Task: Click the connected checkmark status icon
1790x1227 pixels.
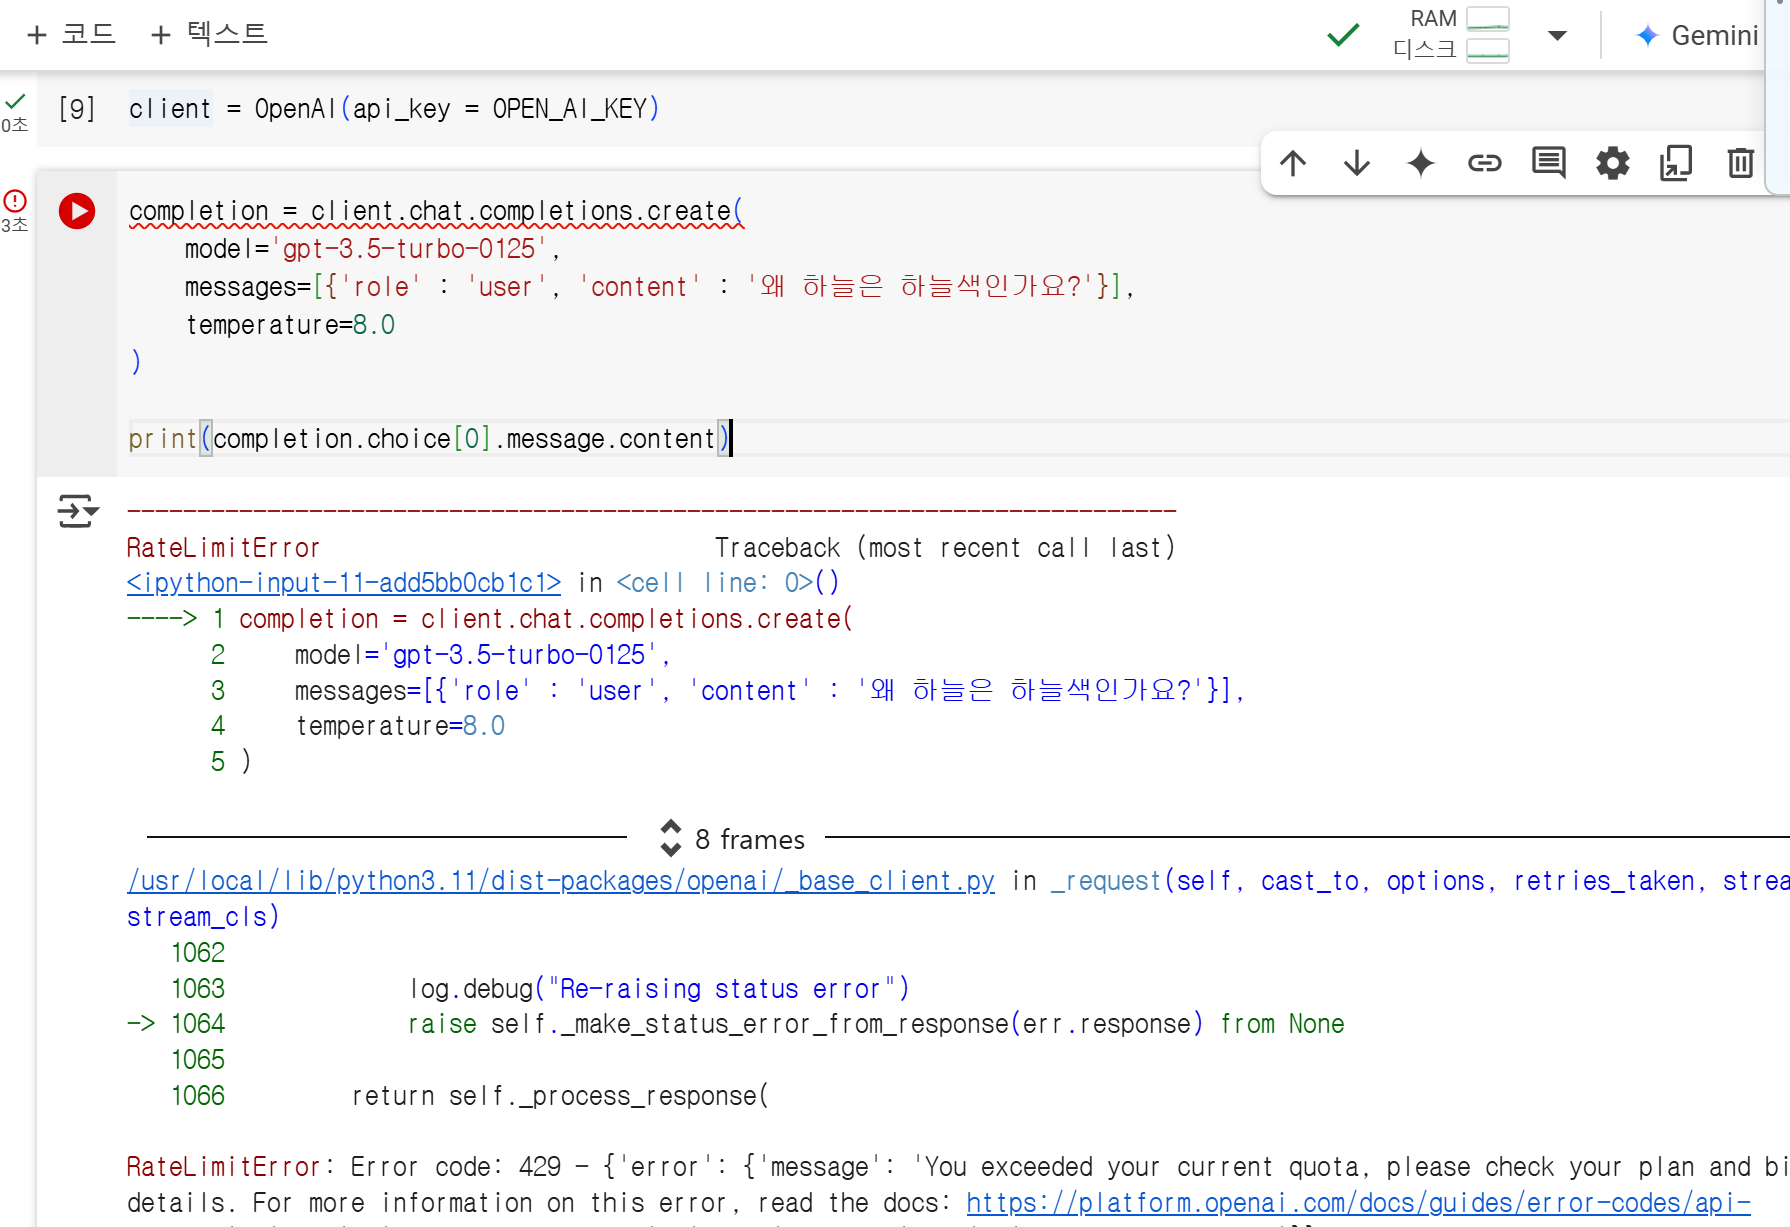Action: click(1343, 35)
